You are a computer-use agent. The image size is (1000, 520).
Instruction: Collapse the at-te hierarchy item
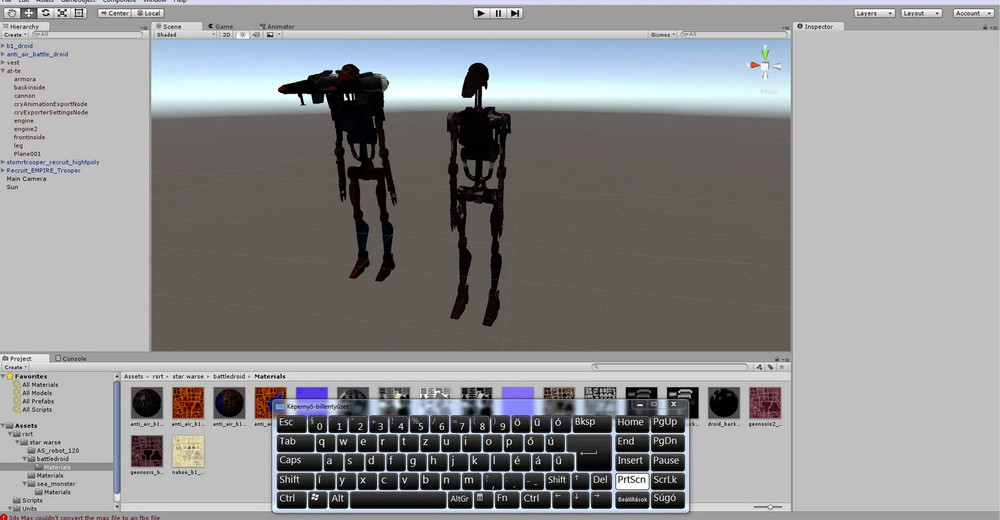(3, 71)
